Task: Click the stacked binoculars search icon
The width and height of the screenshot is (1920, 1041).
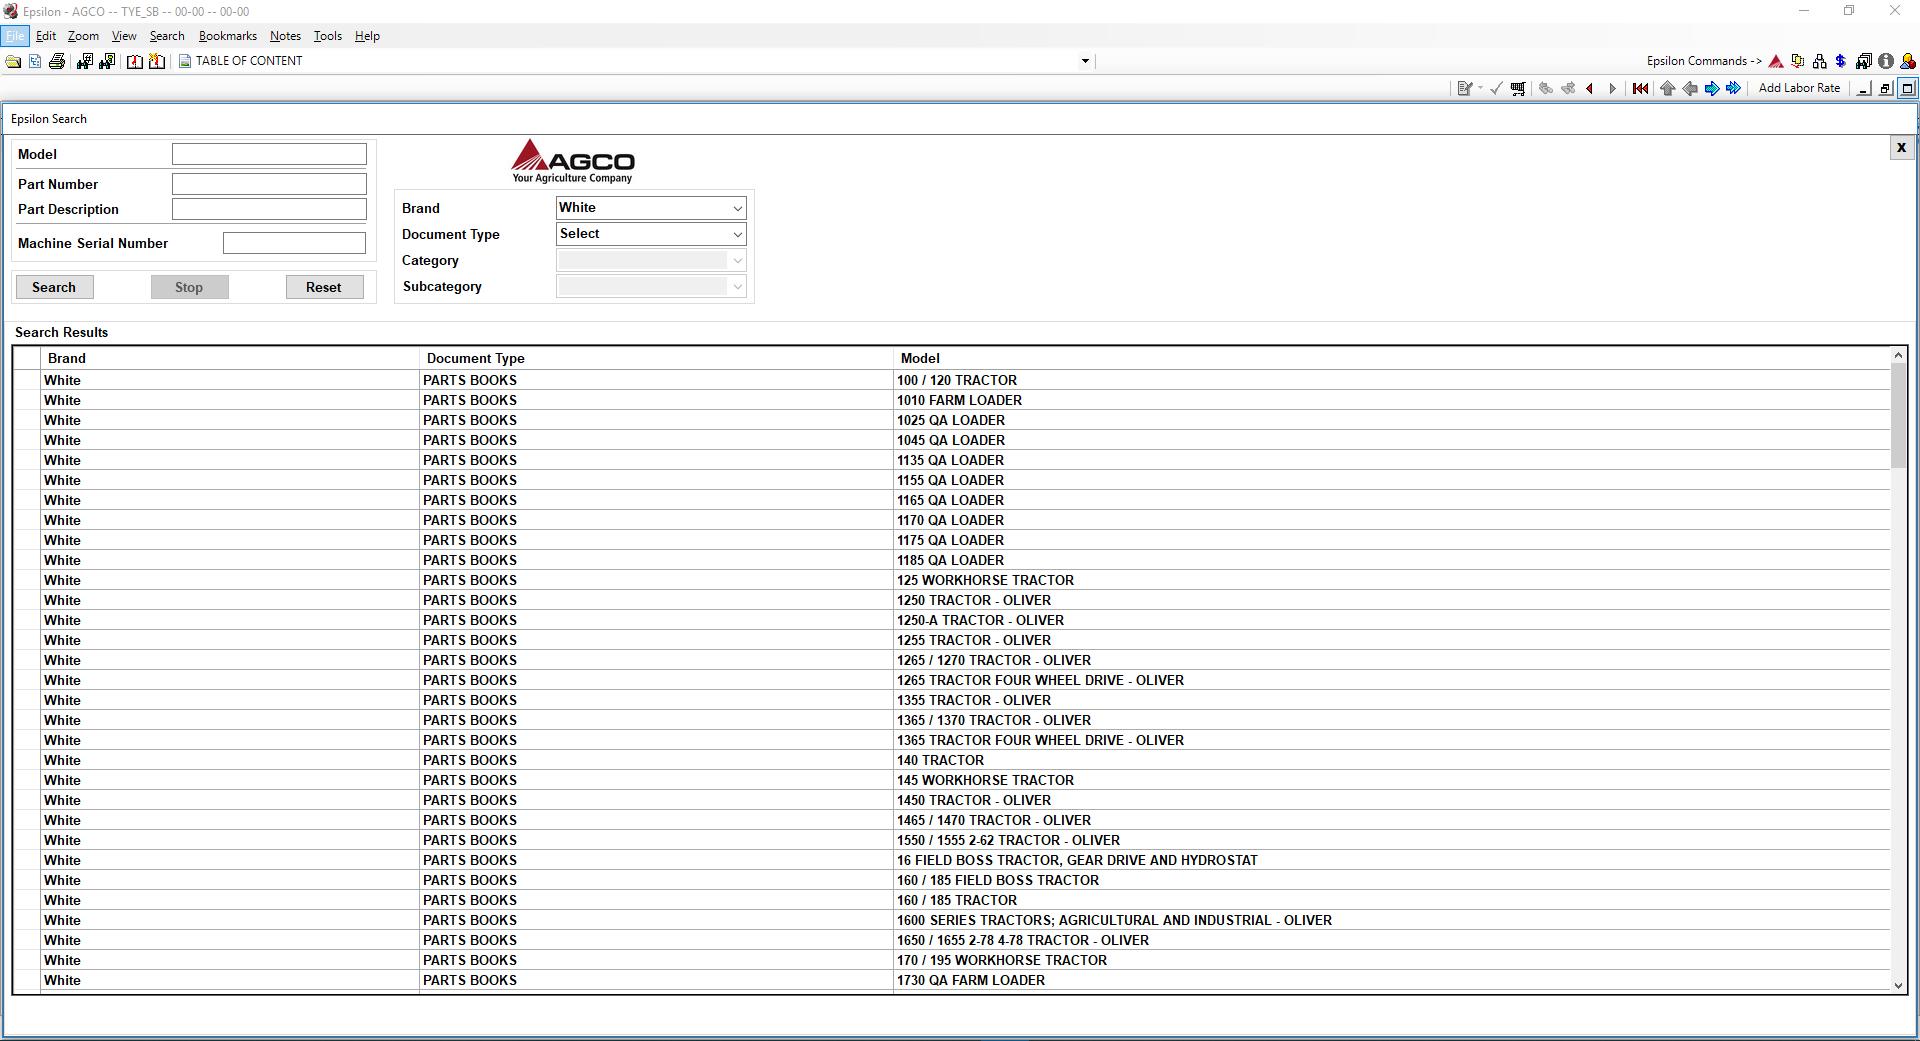Action: pyautogui.click(x=1863, y=62)
